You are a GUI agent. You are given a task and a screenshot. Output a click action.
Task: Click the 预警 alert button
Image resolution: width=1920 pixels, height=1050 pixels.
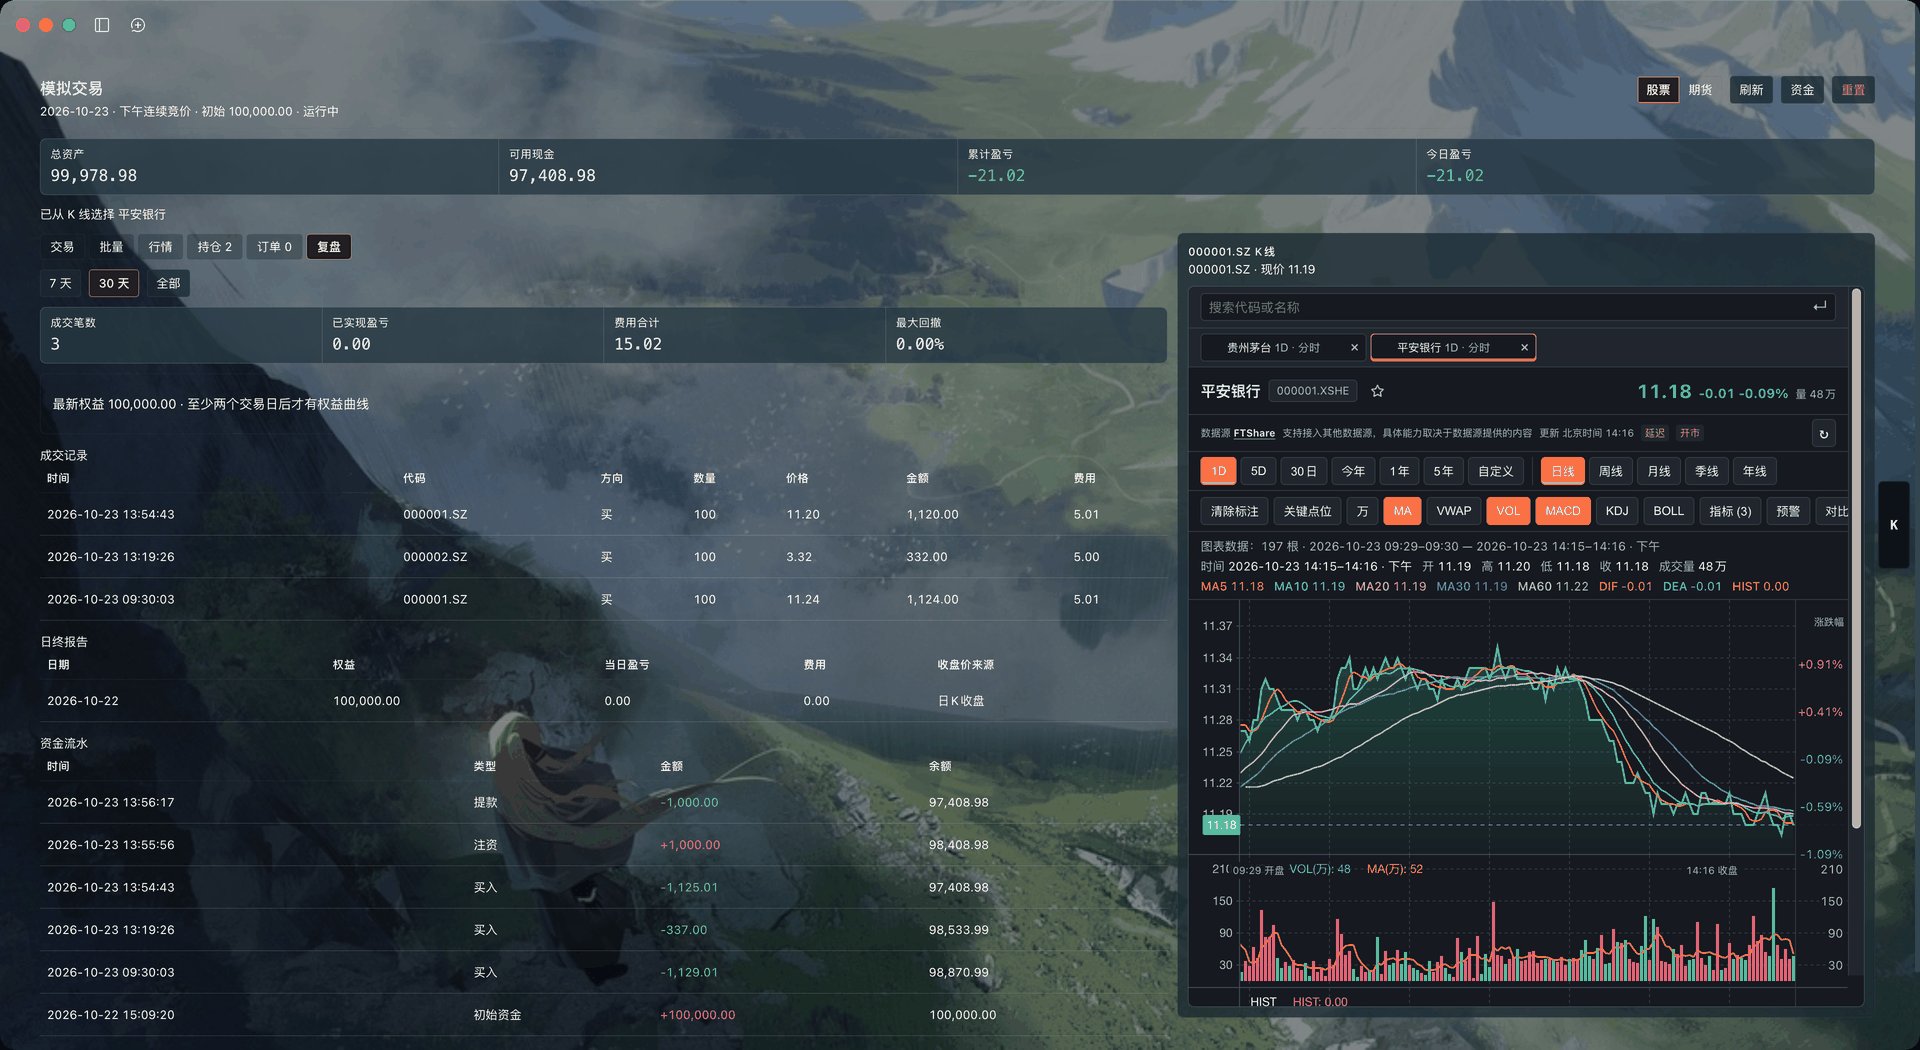1788,511
